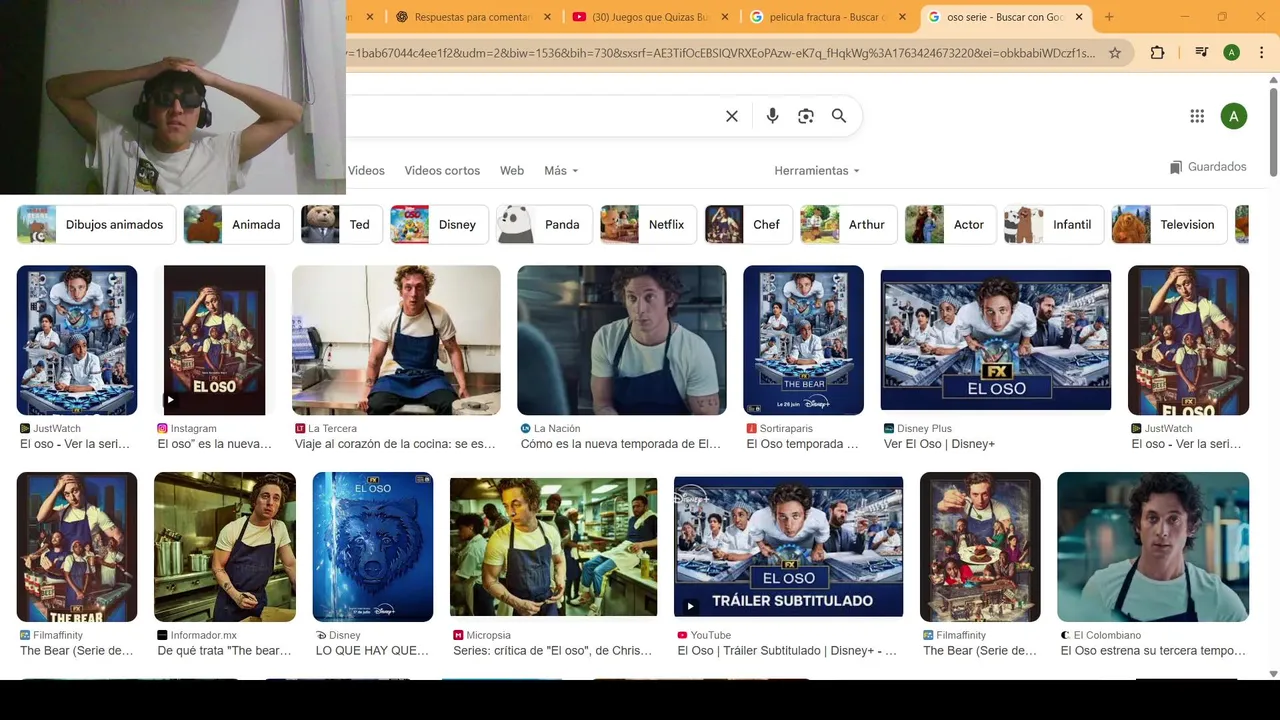Bookmark this page with the star icon
The width and height of the screenshot is (1280, 720).
(1115, 53)
